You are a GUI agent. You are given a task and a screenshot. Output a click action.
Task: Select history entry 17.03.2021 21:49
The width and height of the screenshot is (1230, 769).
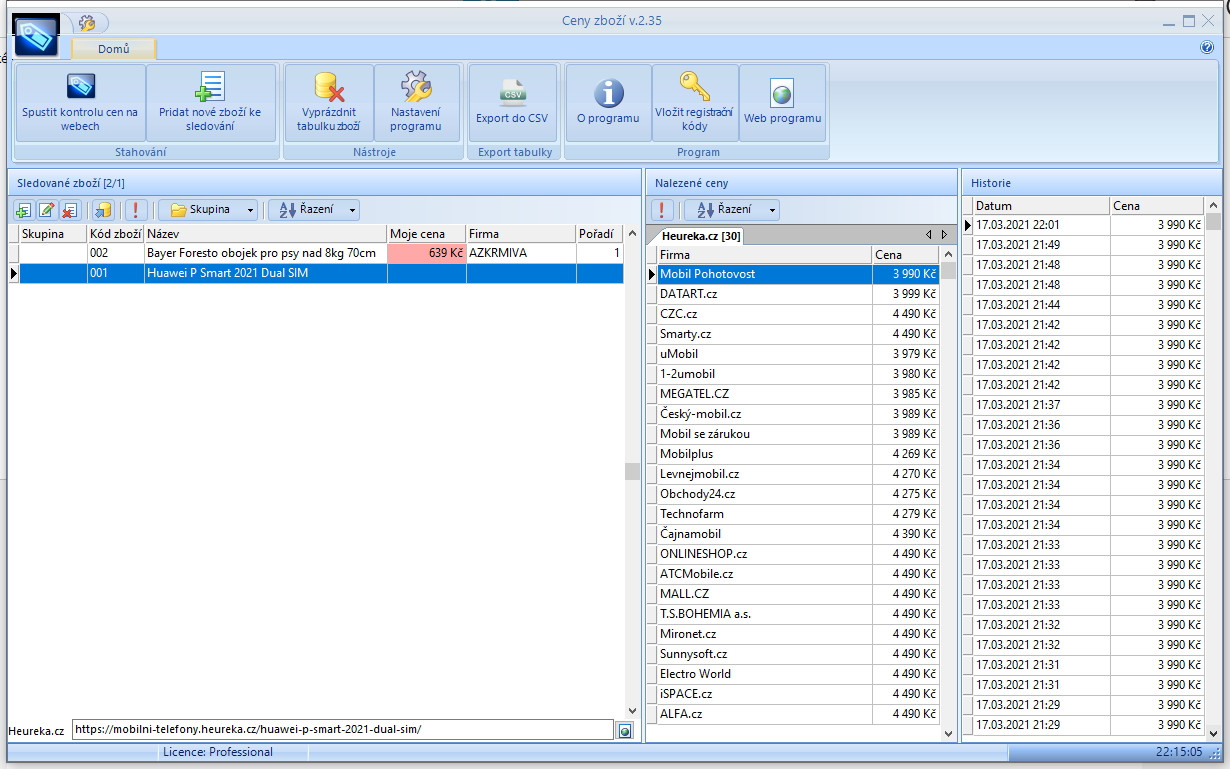point(1084,245)
